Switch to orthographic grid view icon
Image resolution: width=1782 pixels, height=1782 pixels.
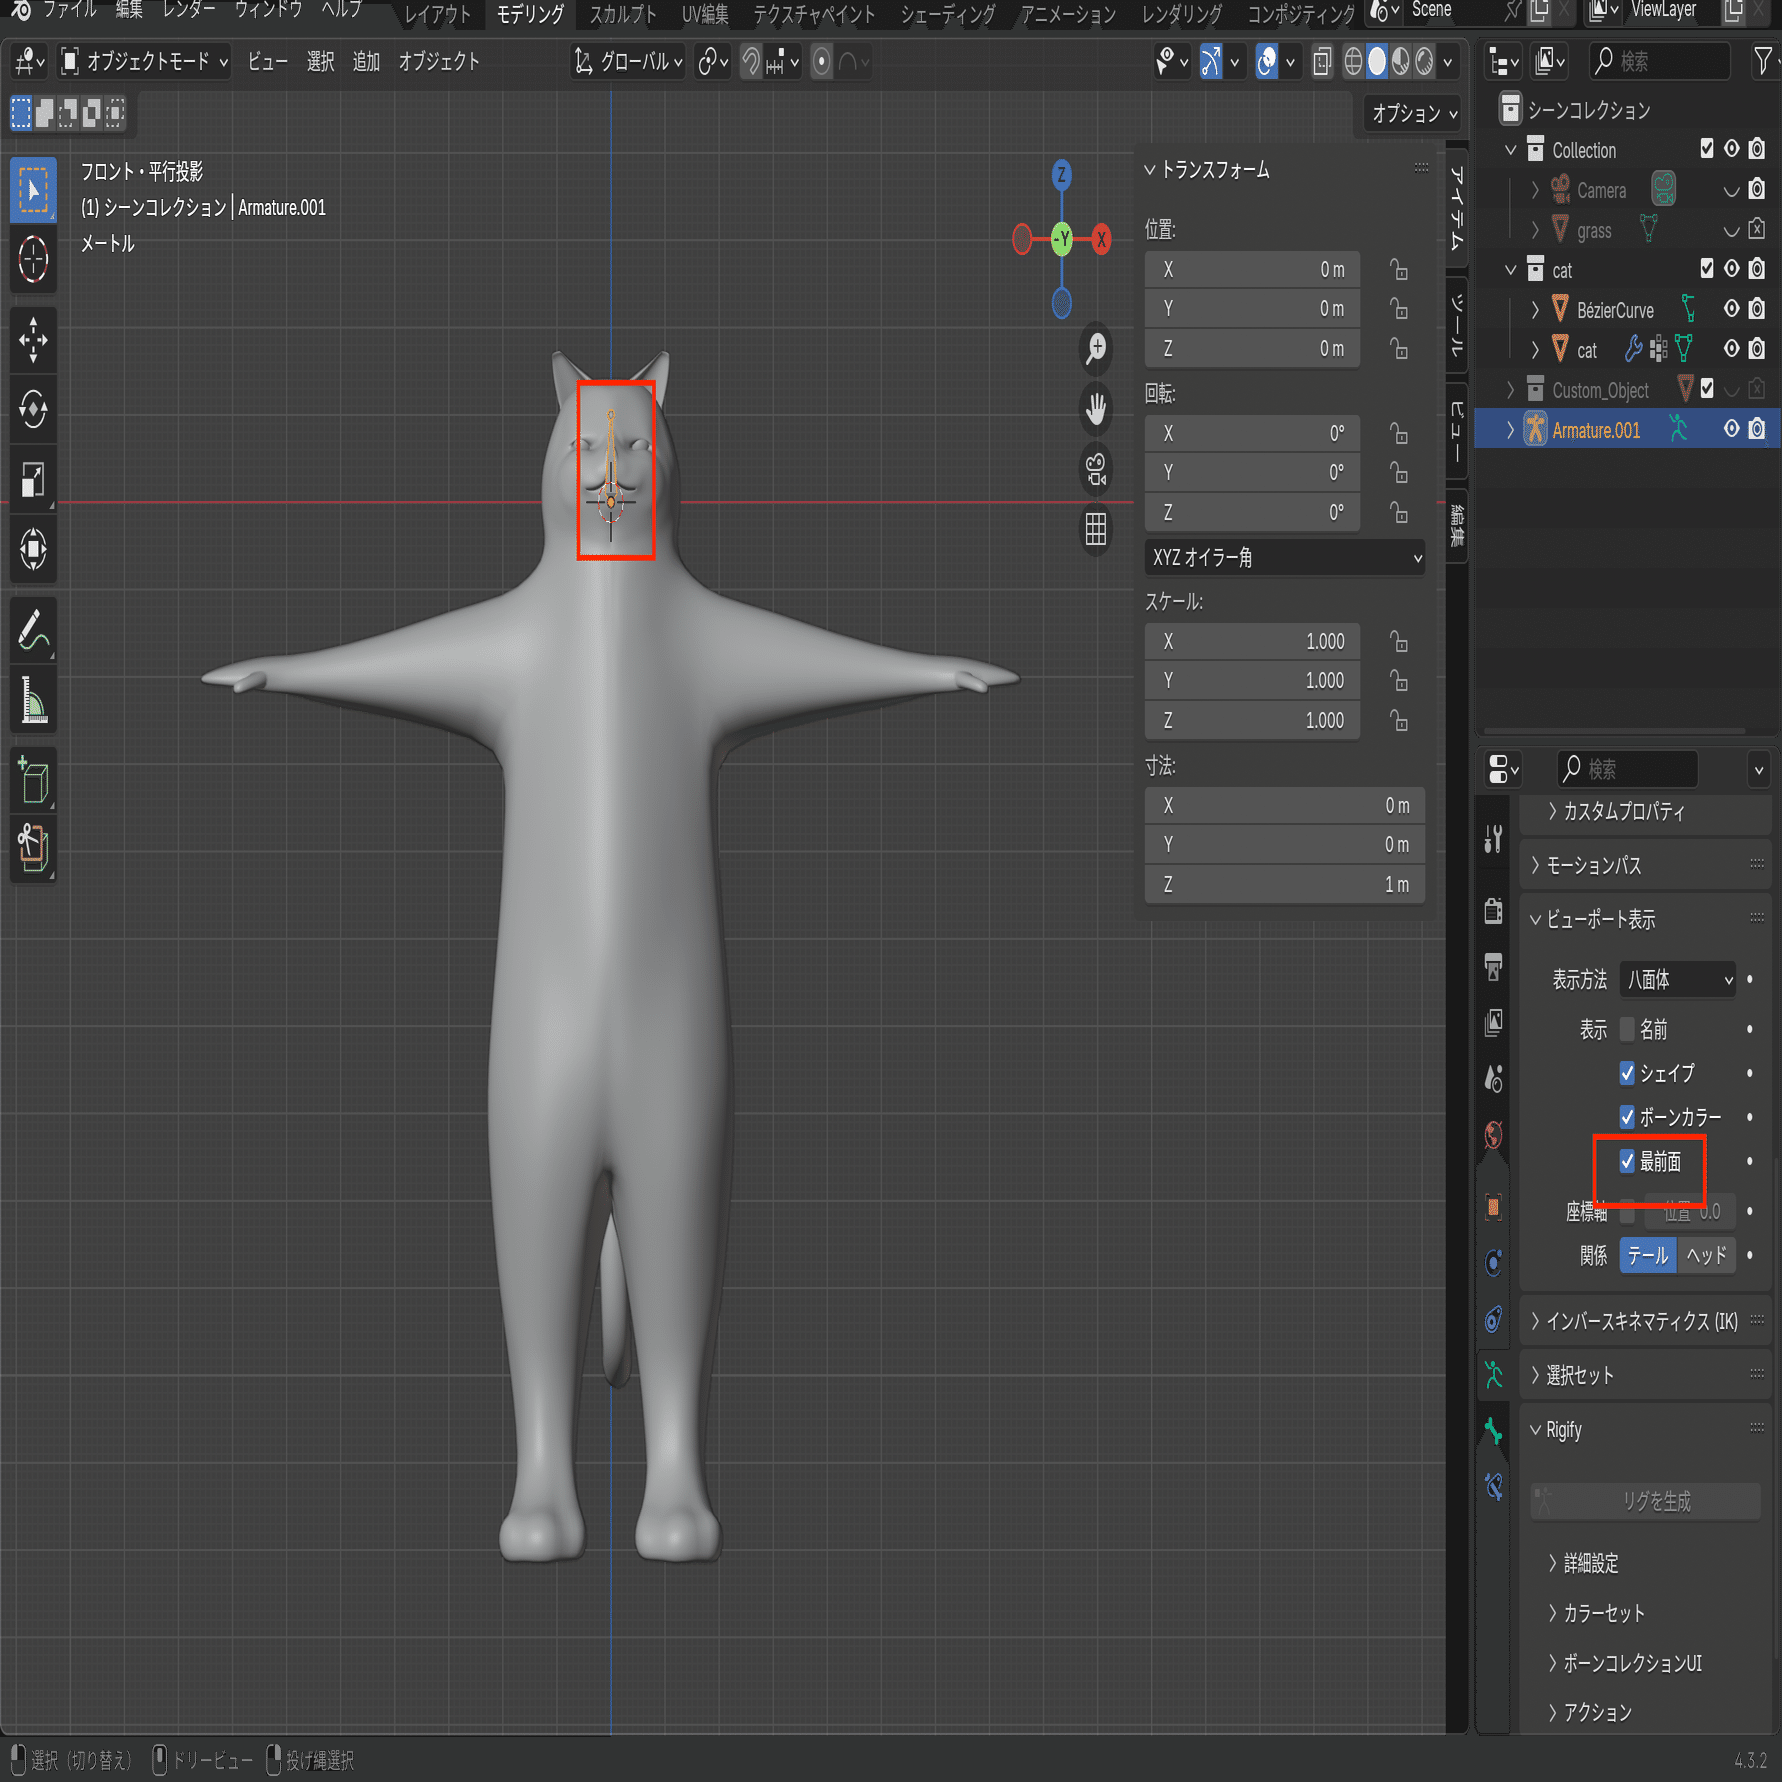[1096, 529]
